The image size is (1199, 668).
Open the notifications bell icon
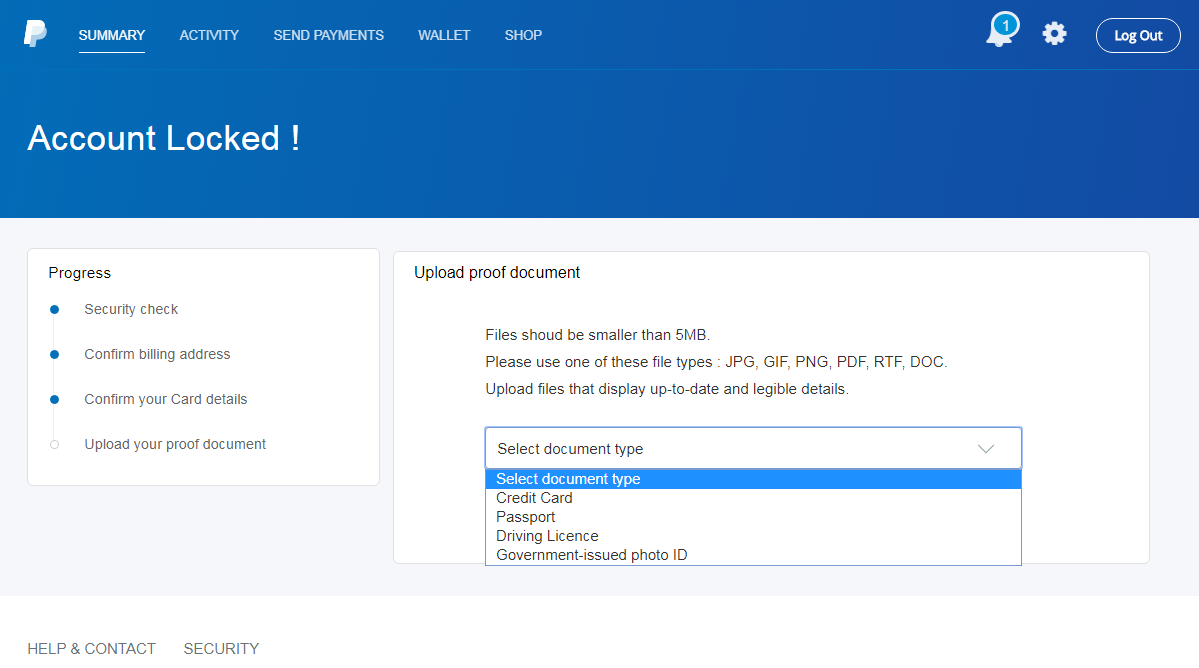point(999,33)
